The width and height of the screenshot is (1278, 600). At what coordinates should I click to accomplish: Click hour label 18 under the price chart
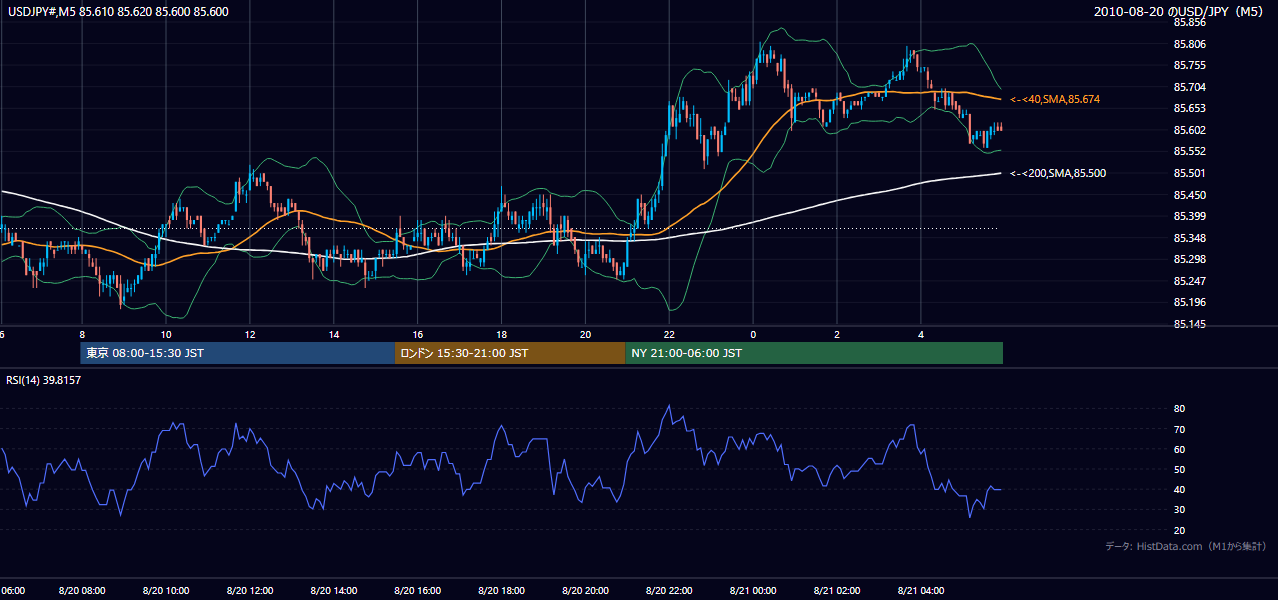point(501,334)
